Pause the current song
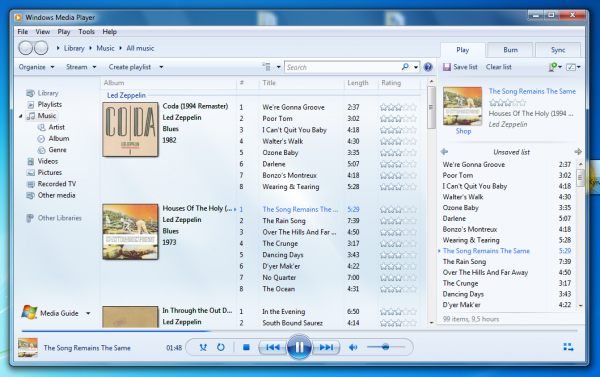The height and width of the screenshot is (377, 600). (299, 347)
